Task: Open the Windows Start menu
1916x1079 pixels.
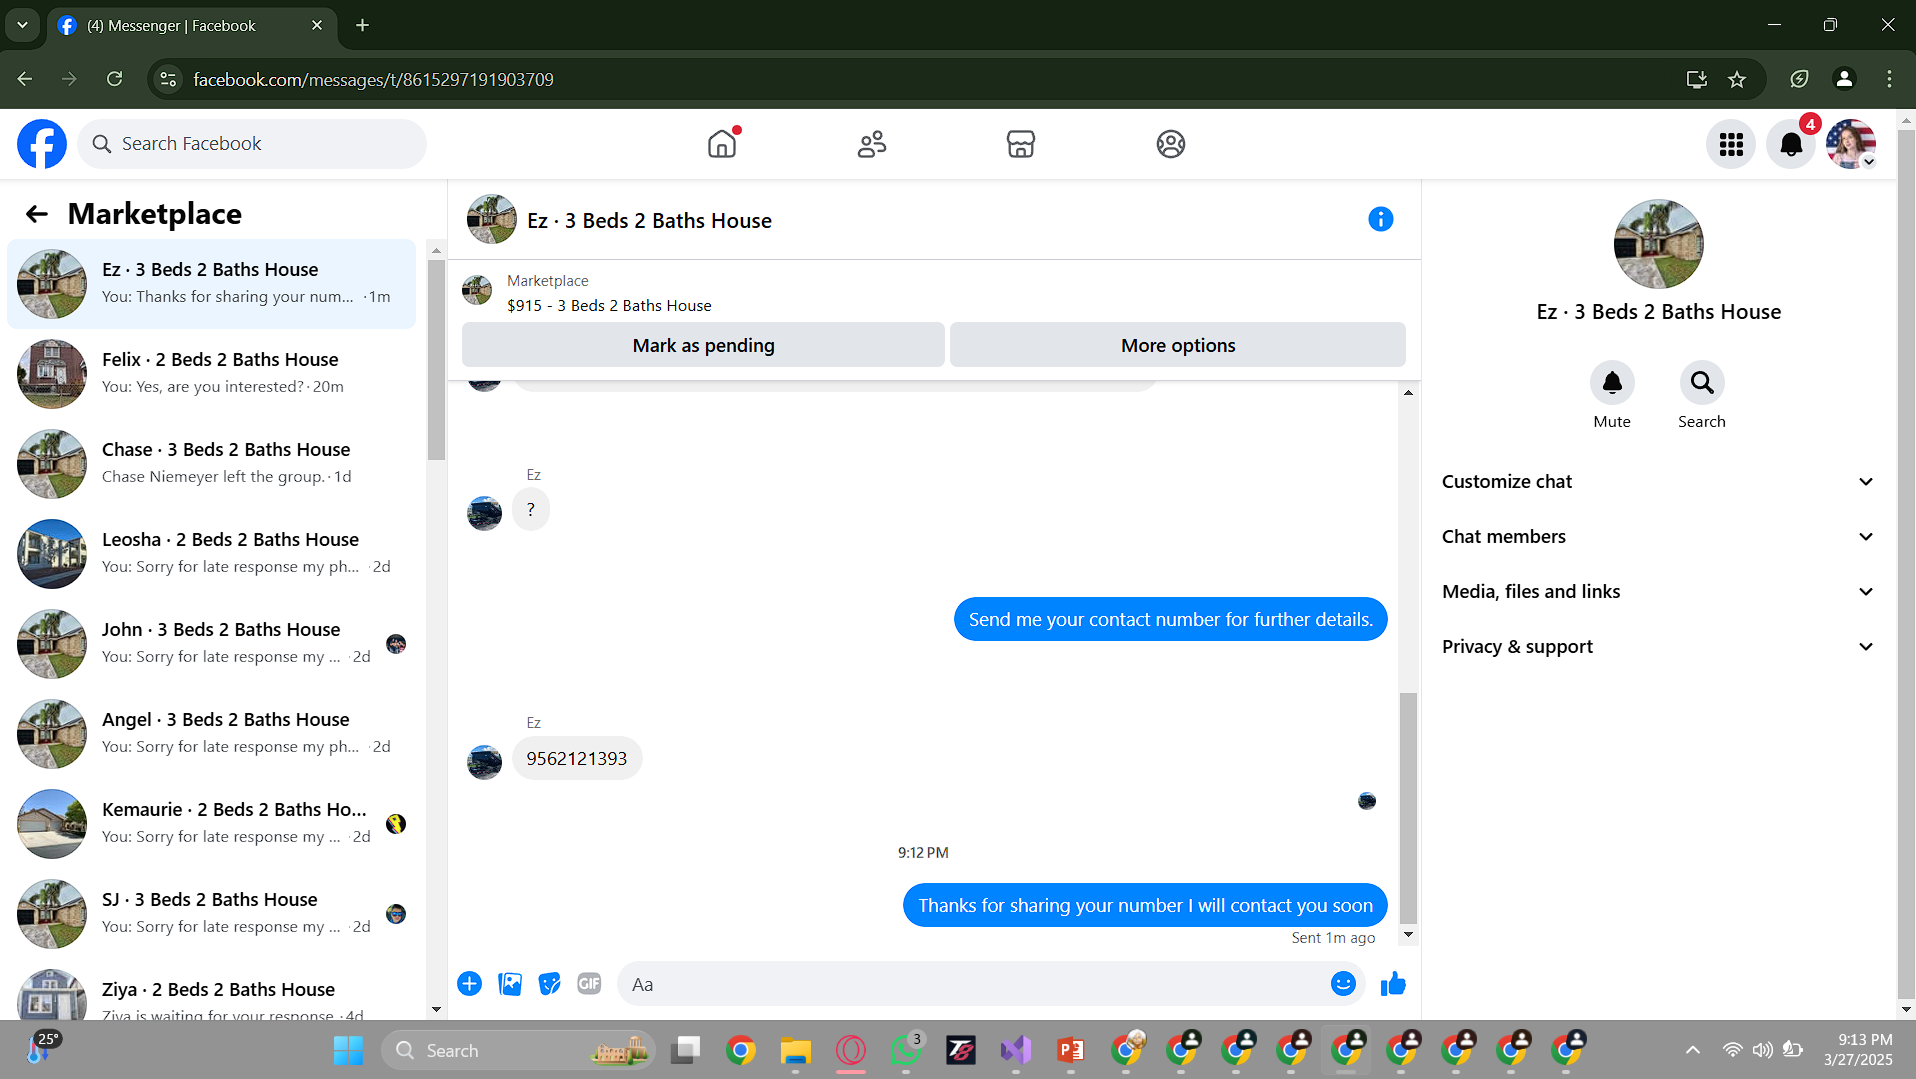Action: (348, 1050)
